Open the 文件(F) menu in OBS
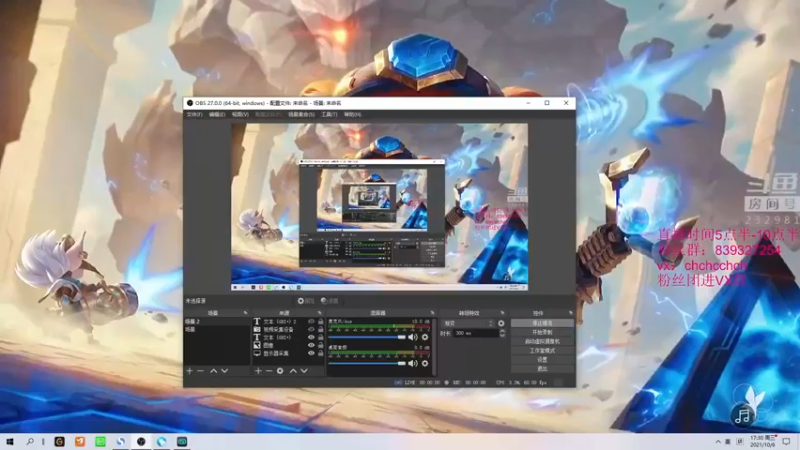800x450 pixels. [x=194, y=115]
